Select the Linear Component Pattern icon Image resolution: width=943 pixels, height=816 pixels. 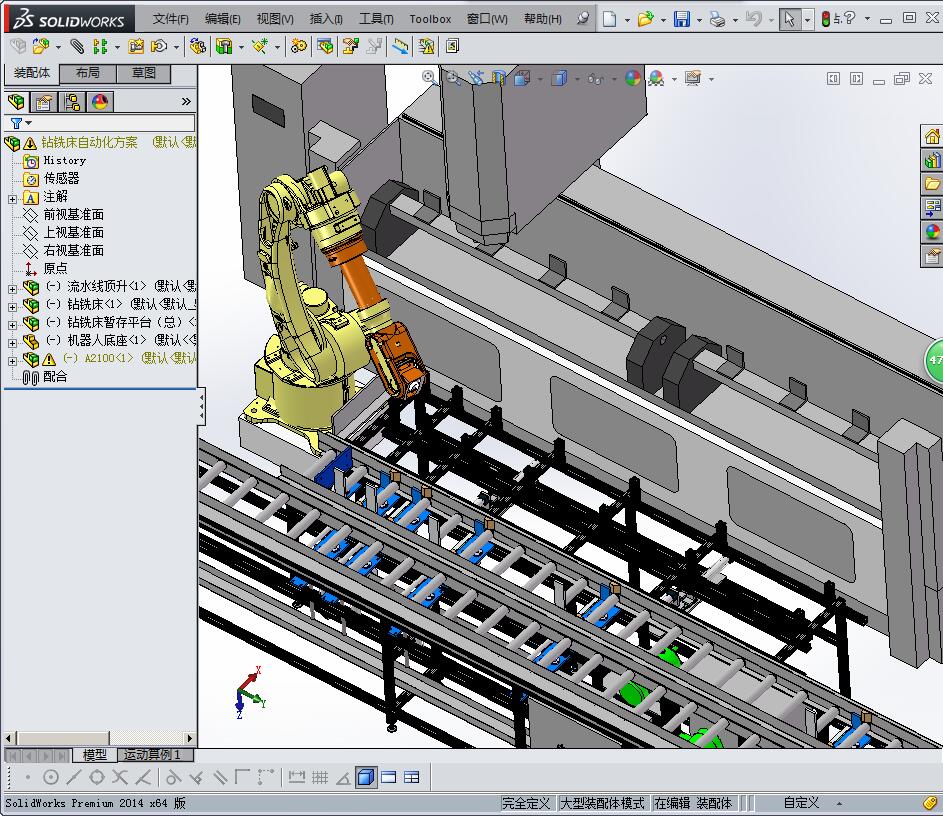(100, 46)
